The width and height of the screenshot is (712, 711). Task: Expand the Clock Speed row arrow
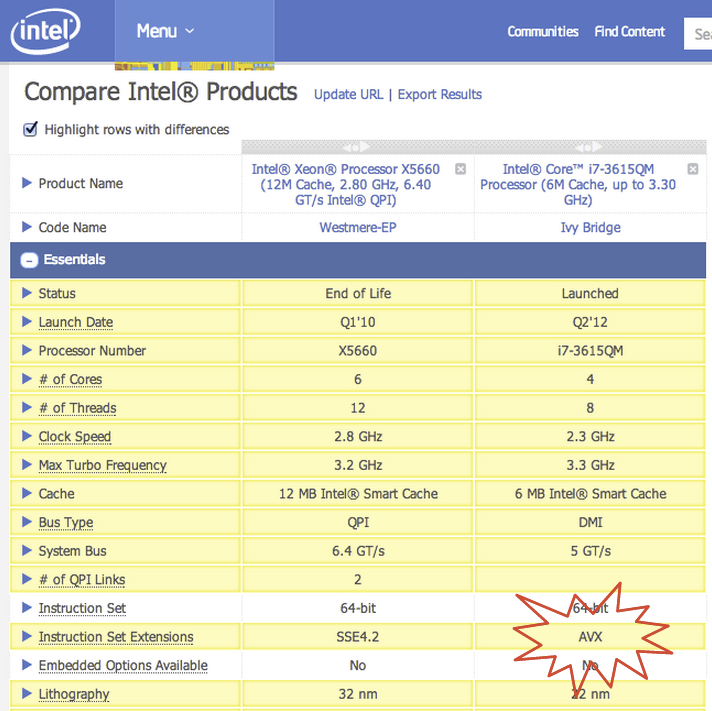(27, 436)
